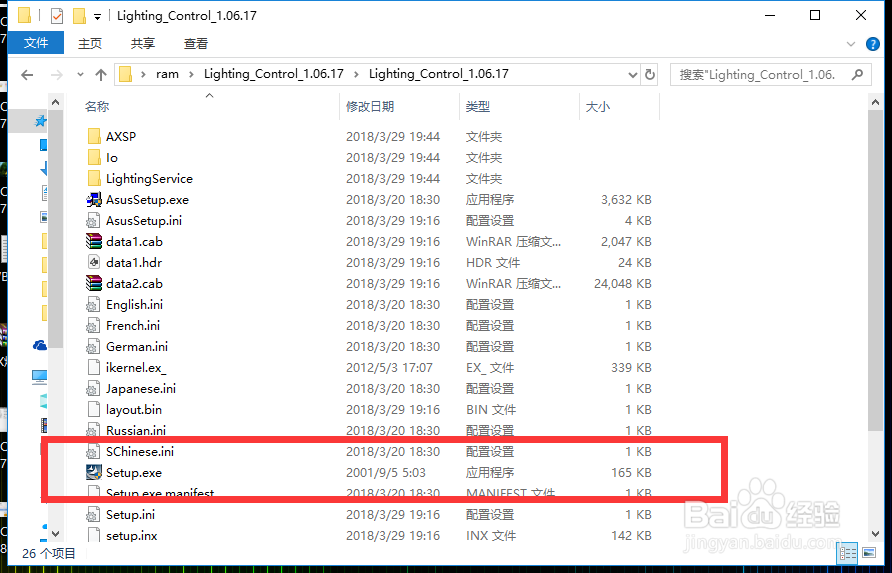Image resolution: width=892 pixels, height=573 pixels.
Task: Click the search Lighting_Control box
Action: (771, 75)
